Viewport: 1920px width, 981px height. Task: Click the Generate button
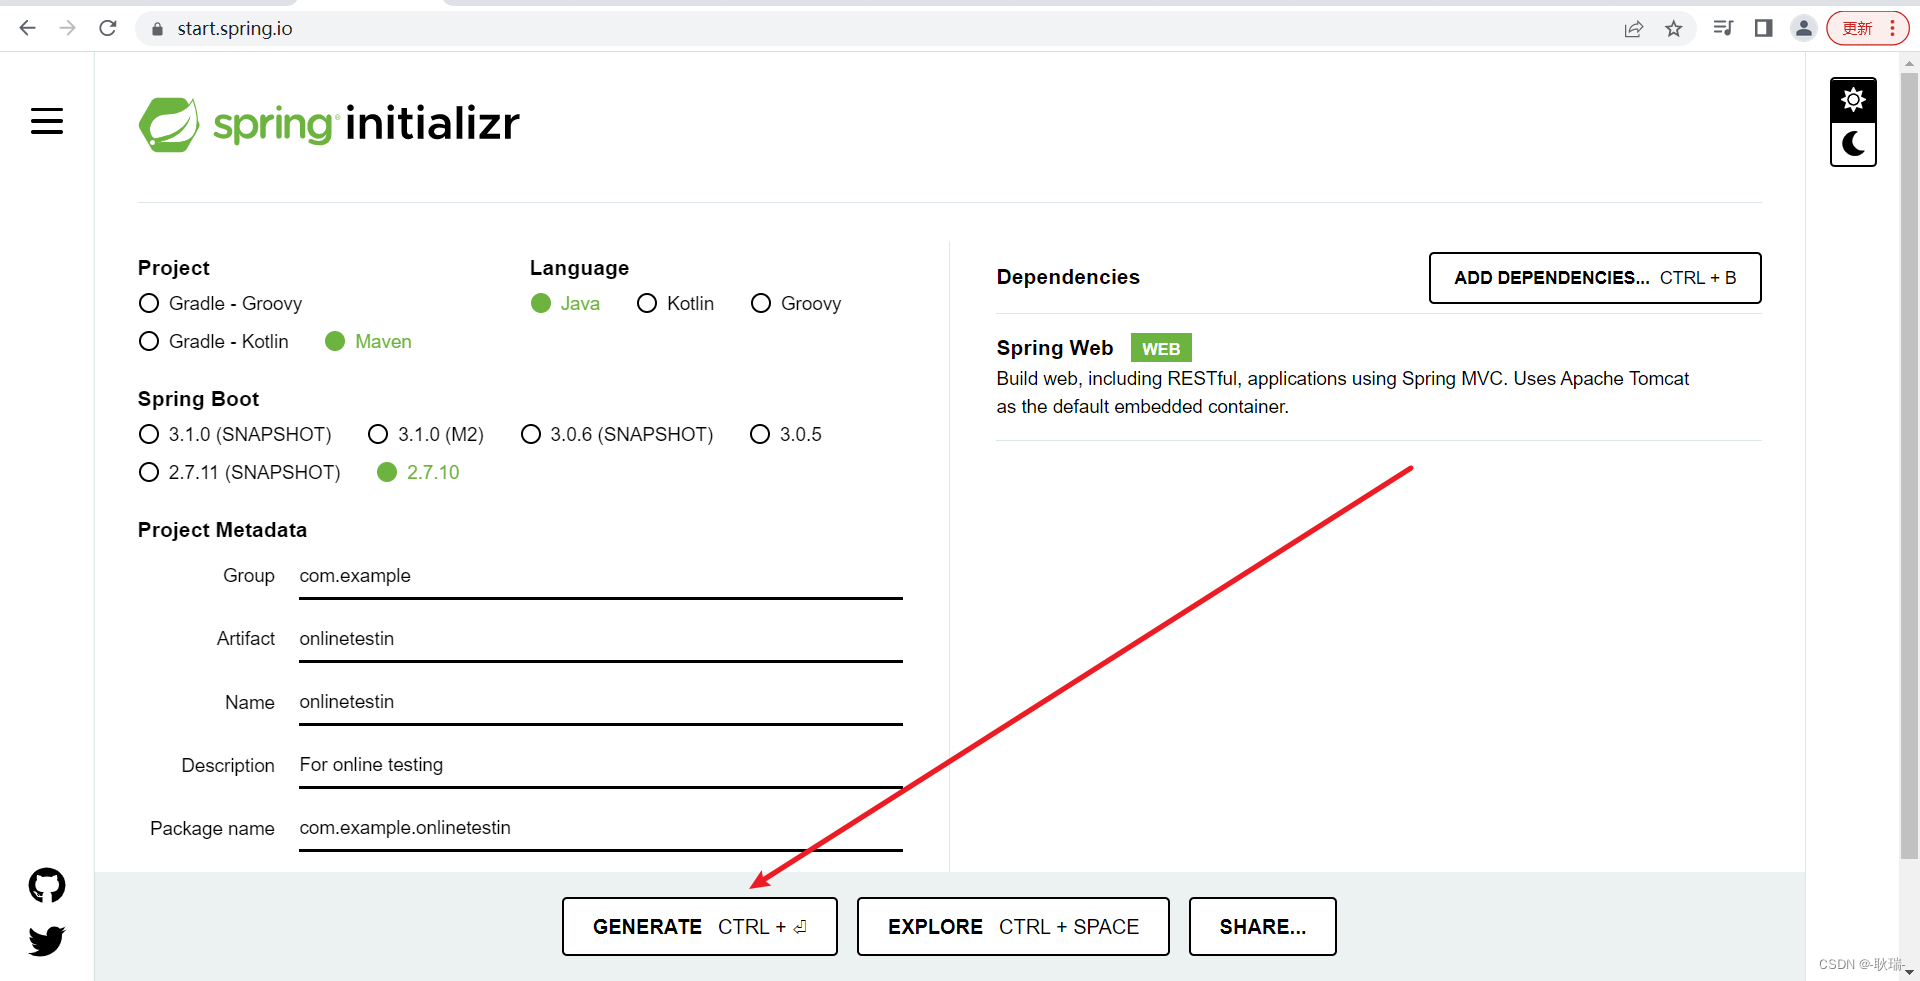(x=700, y=927)
